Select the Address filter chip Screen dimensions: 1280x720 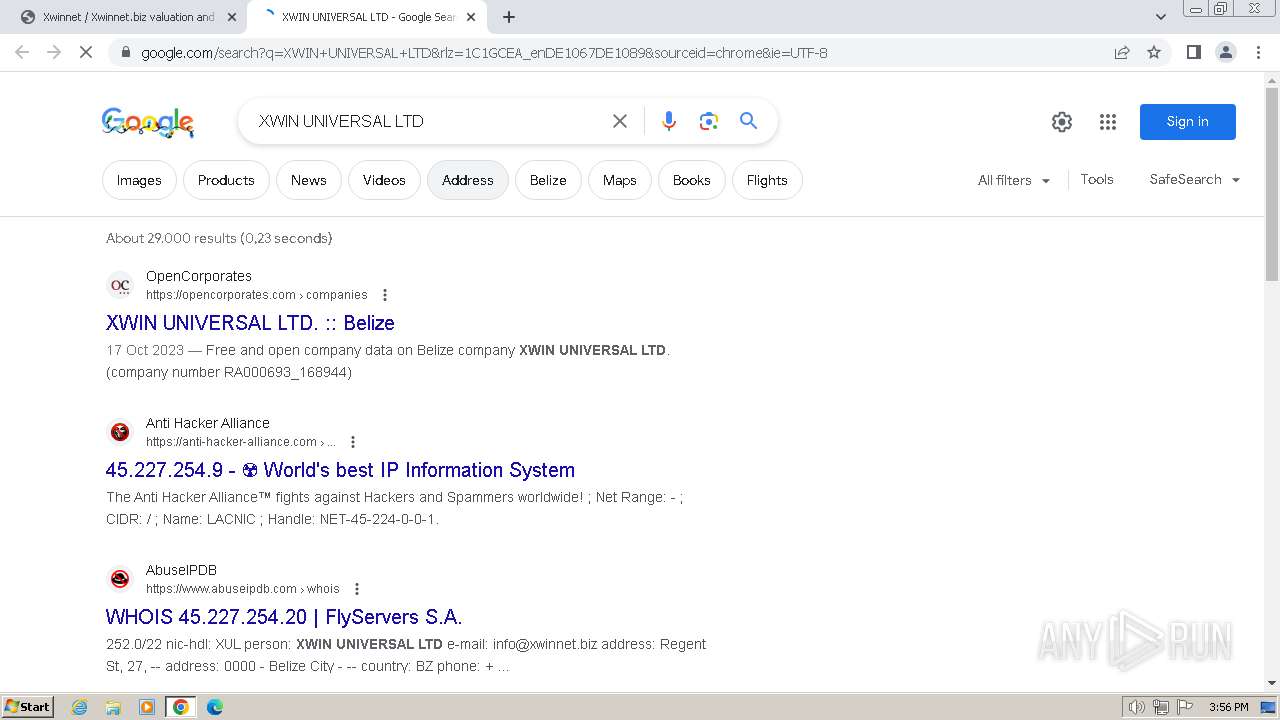pos(468,180)
